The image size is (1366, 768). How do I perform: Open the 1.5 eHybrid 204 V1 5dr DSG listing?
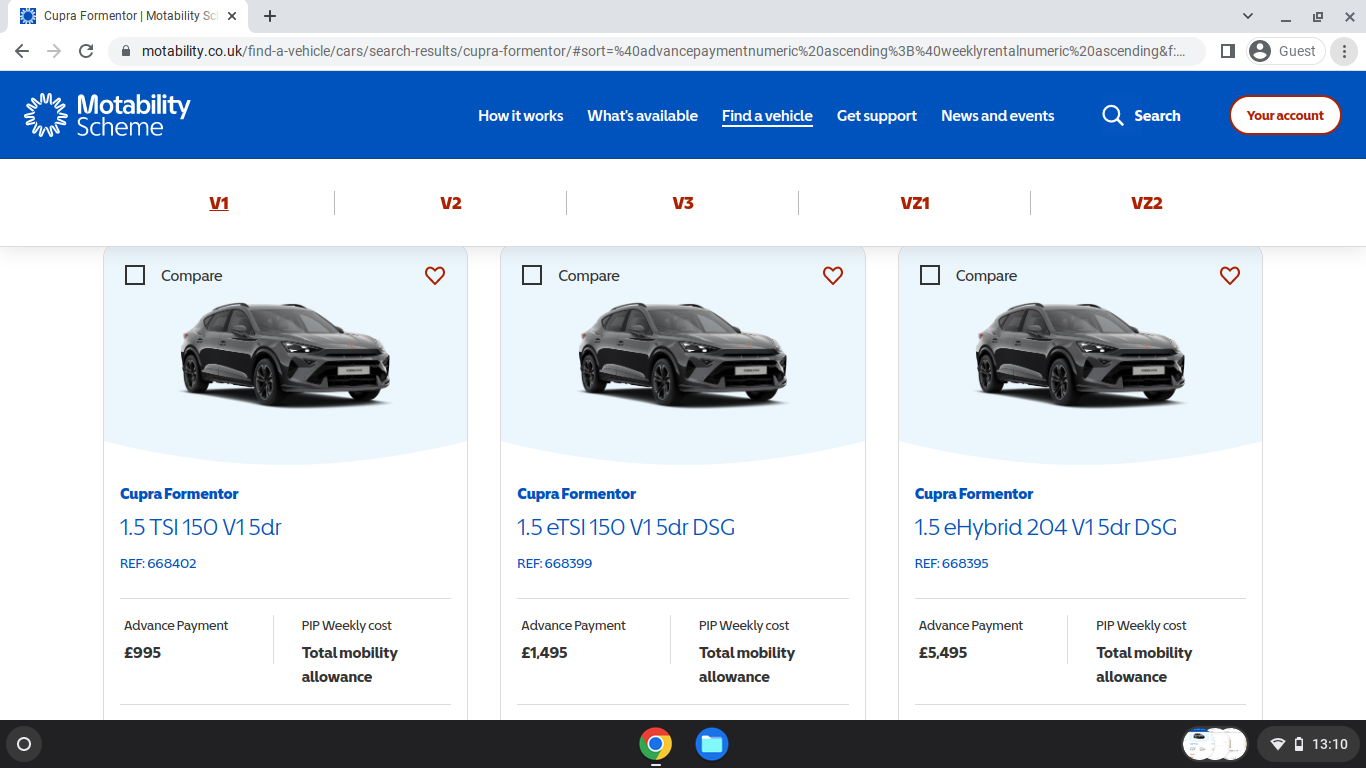point(1046,527)
